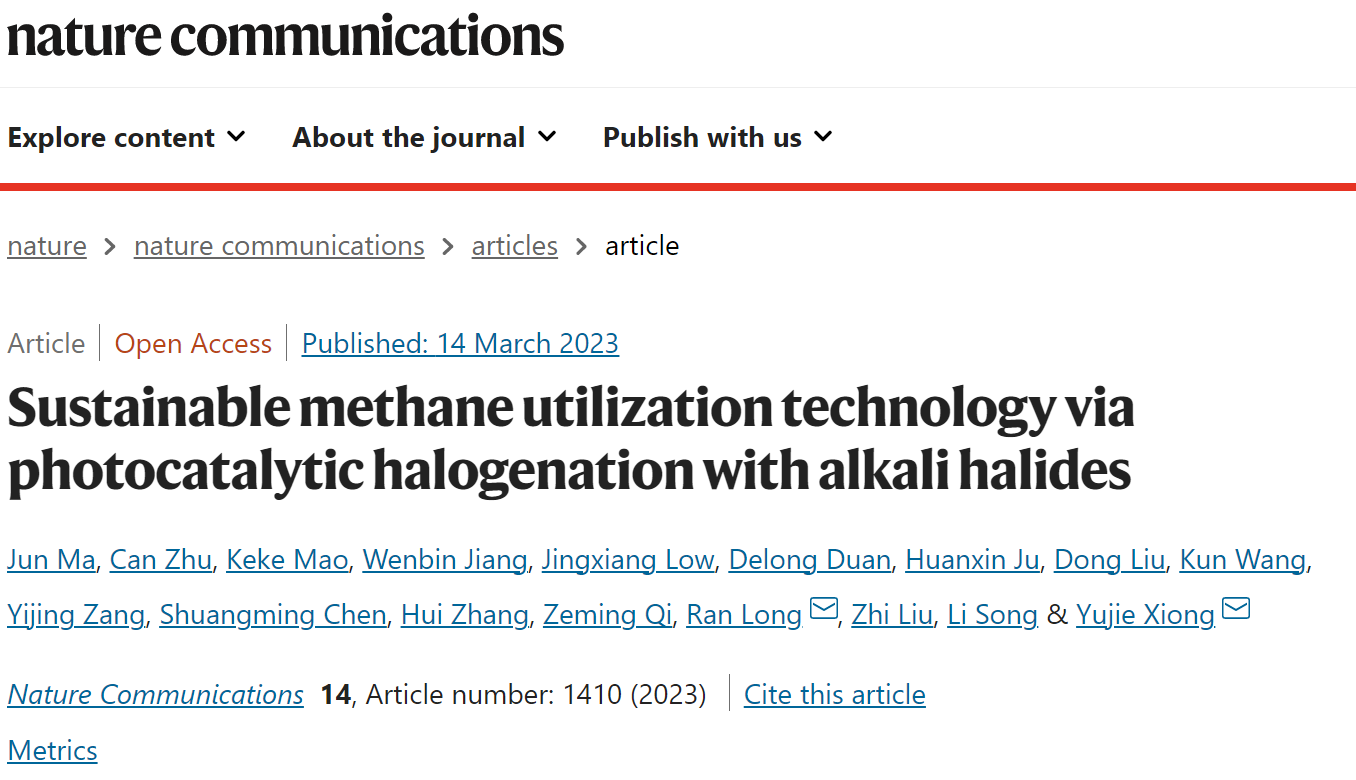This screenshot has height=780, width=1356.
Task: Open author Jun Ma's profile link
Action: pyautogui.click(x=51, y=560)
